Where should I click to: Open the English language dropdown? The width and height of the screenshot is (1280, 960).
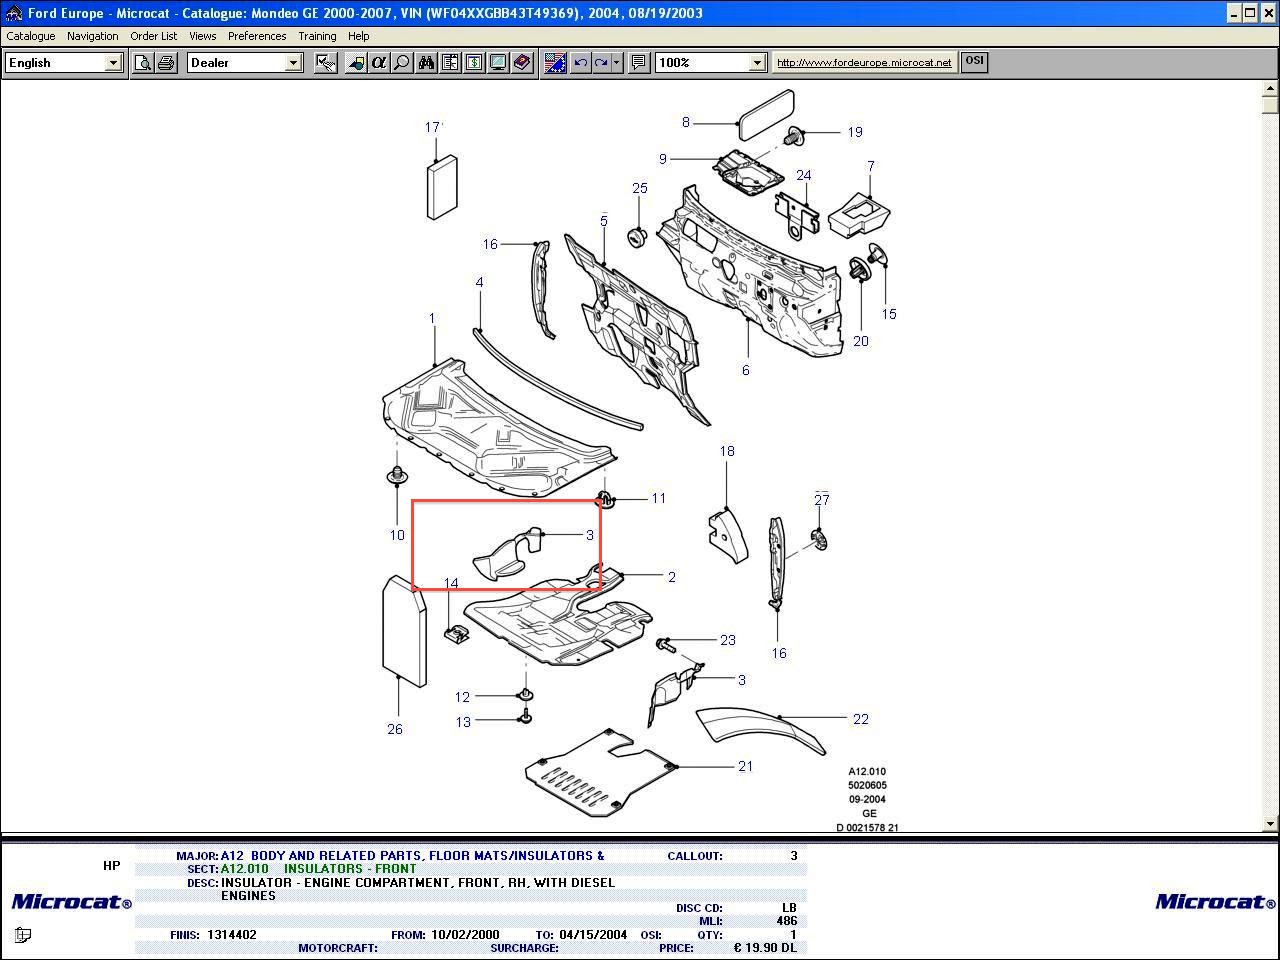click(113, 63)
